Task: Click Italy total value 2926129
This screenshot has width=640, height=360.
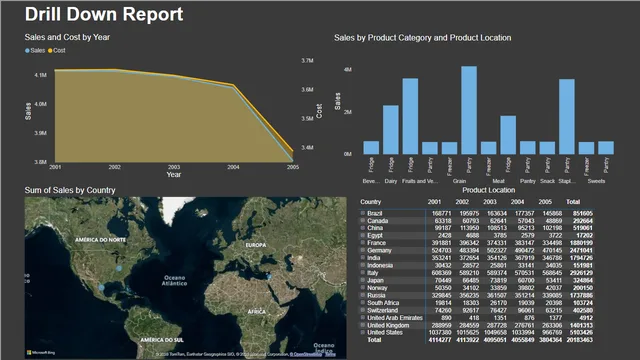Action: pyautogui.click(x=581, y=273)
